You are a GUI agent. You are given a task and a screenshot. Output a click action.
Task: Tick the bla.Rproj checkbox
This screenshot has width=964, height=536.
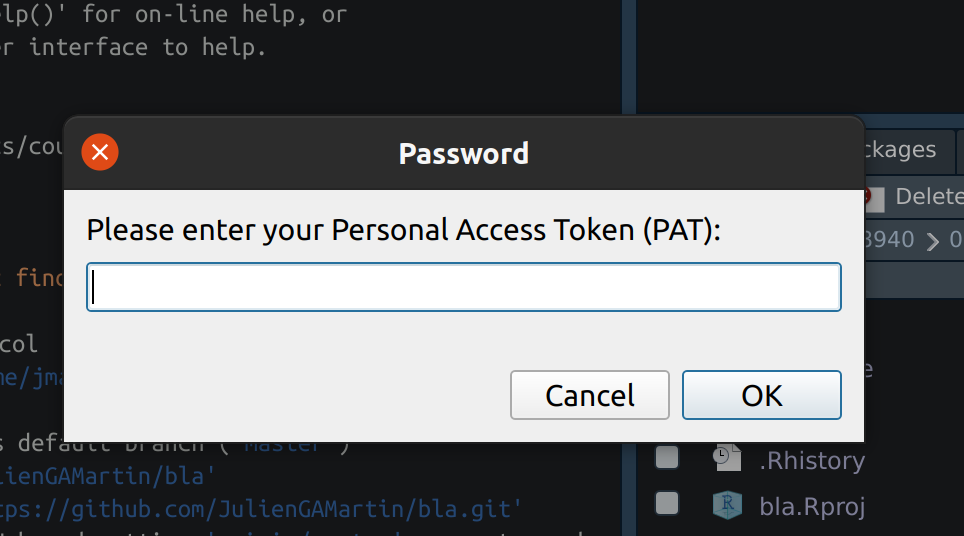click(x=667, y=503)
